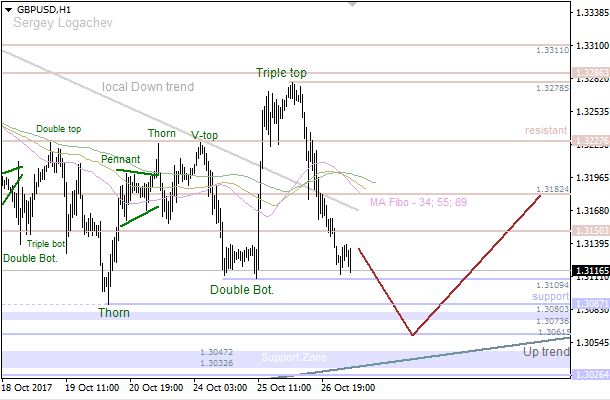Select the 1.31824 level value label
This screenshot has height=400, width=610.
pos(552,188)
